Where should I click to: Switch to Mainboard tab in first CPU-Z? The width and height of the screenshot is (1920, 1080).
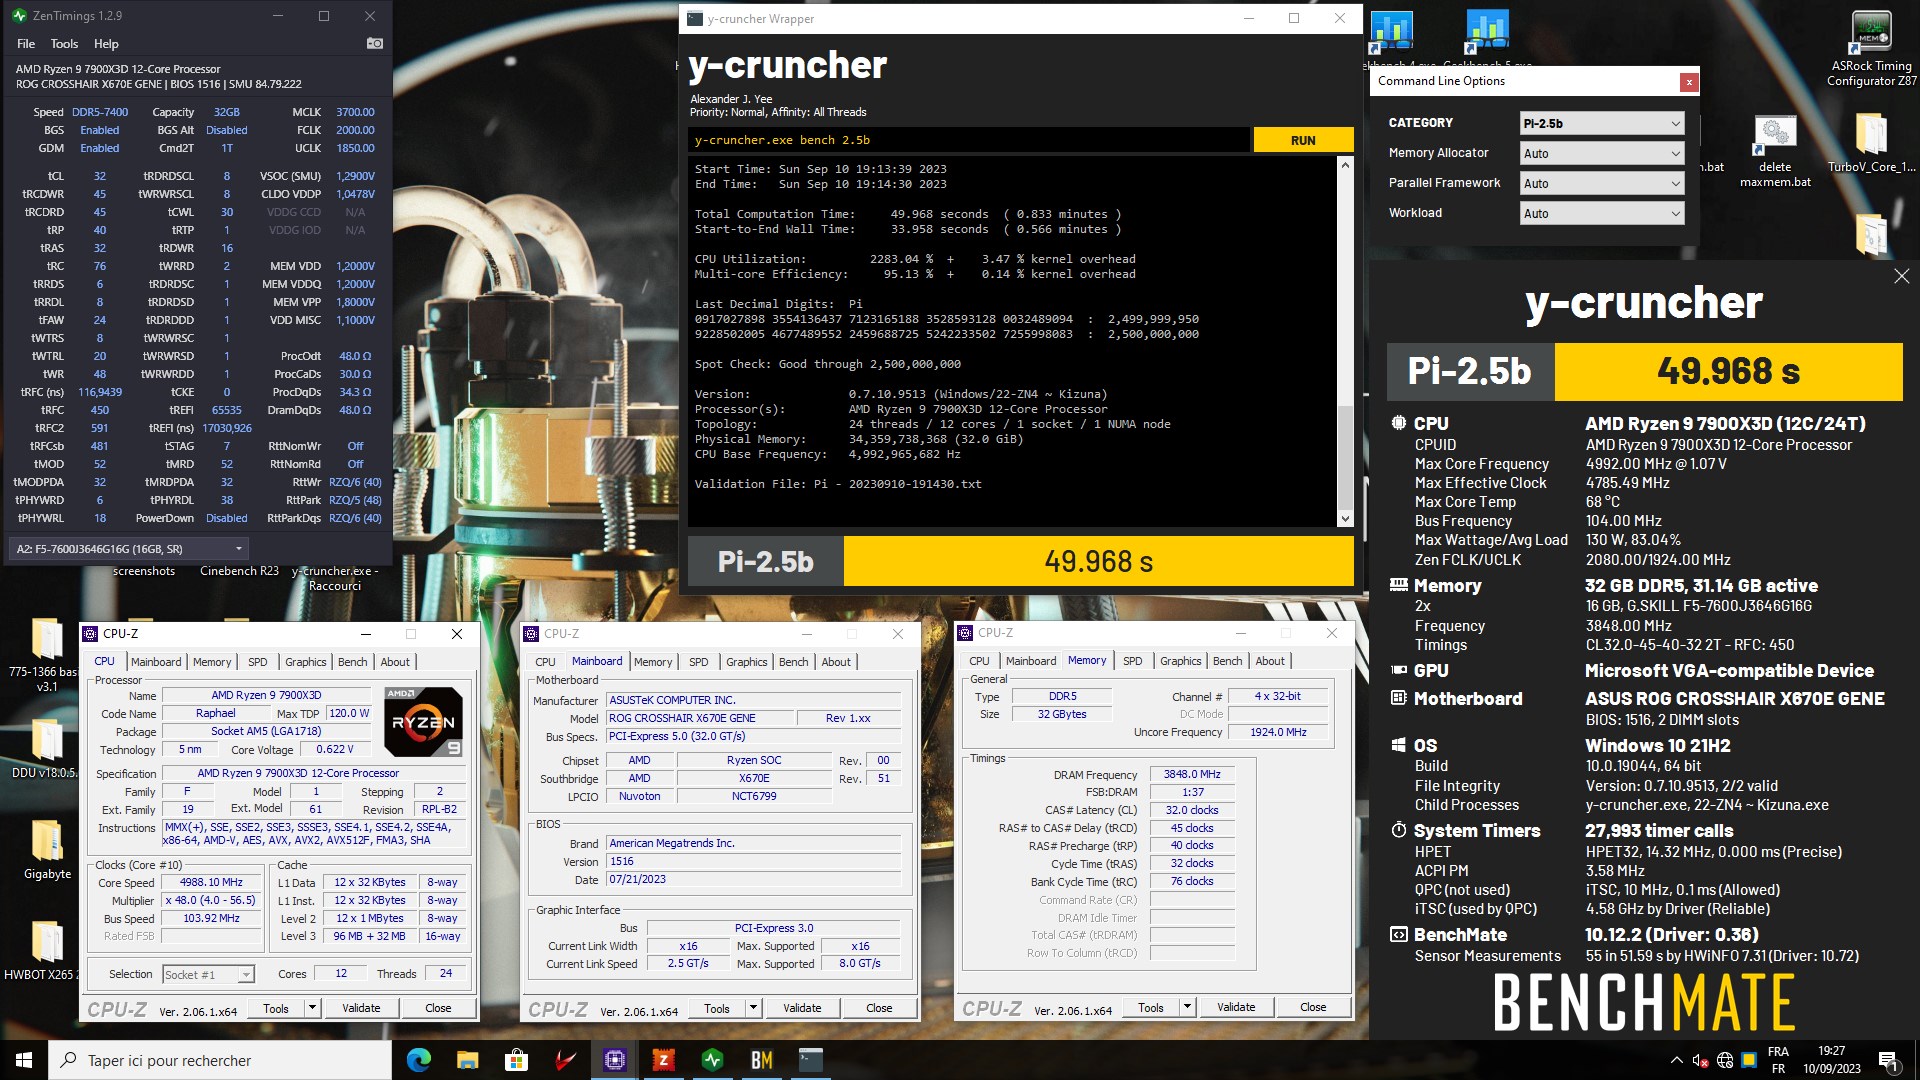click(x=156, y=662)
